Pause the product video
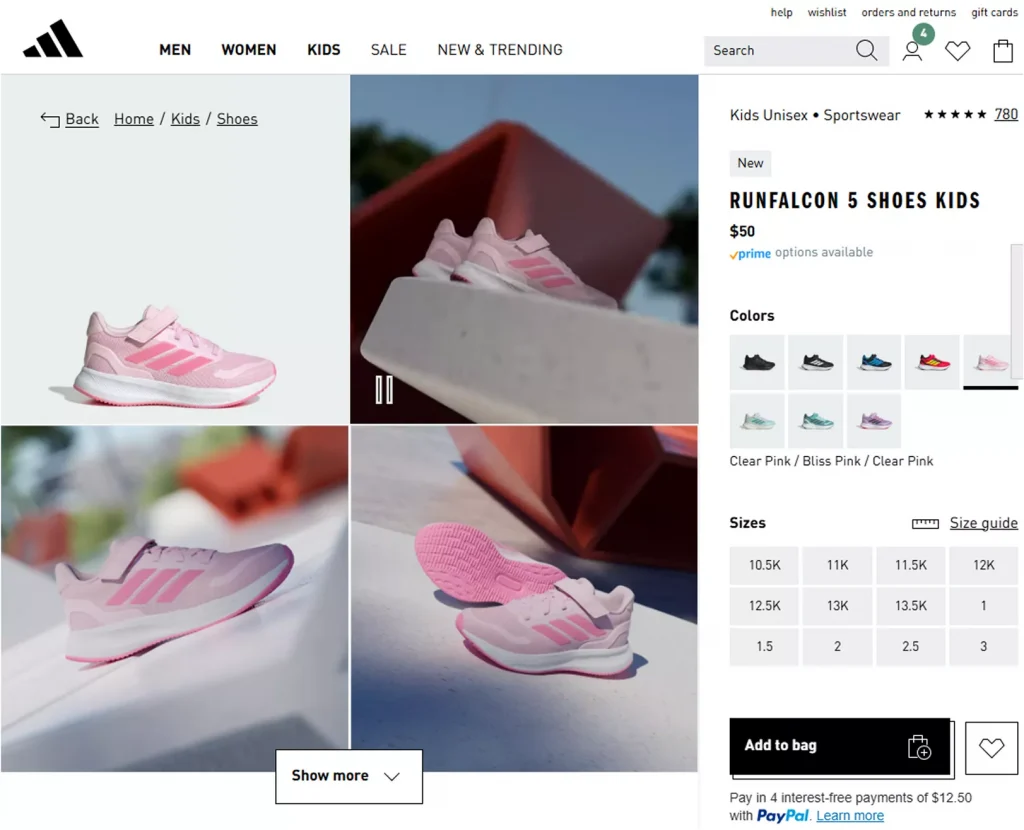This screenshot has width=1024, height=830. pos(384,392)
